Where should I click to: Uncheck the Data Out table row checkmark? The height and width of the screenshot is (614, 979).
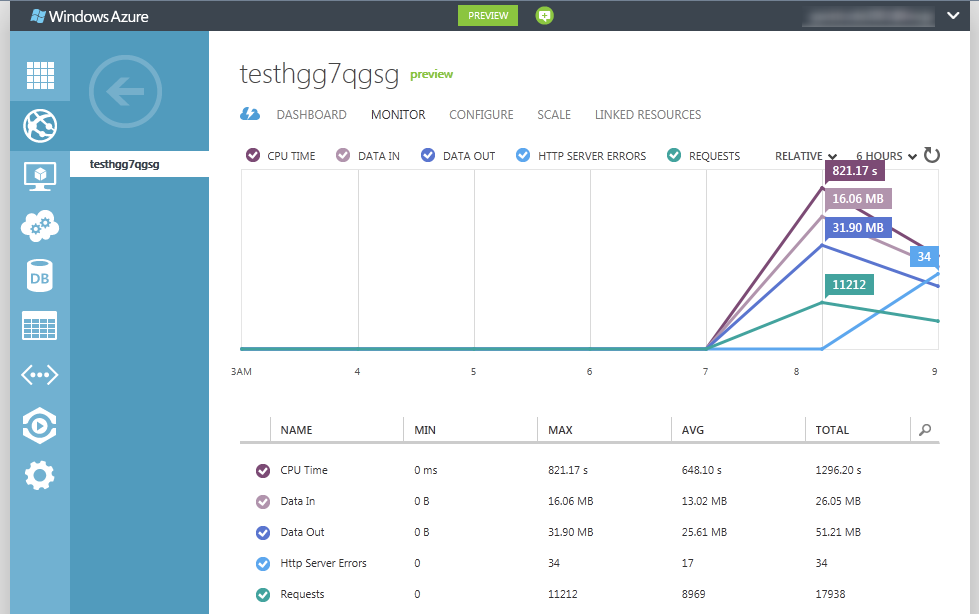click(263, 533)
